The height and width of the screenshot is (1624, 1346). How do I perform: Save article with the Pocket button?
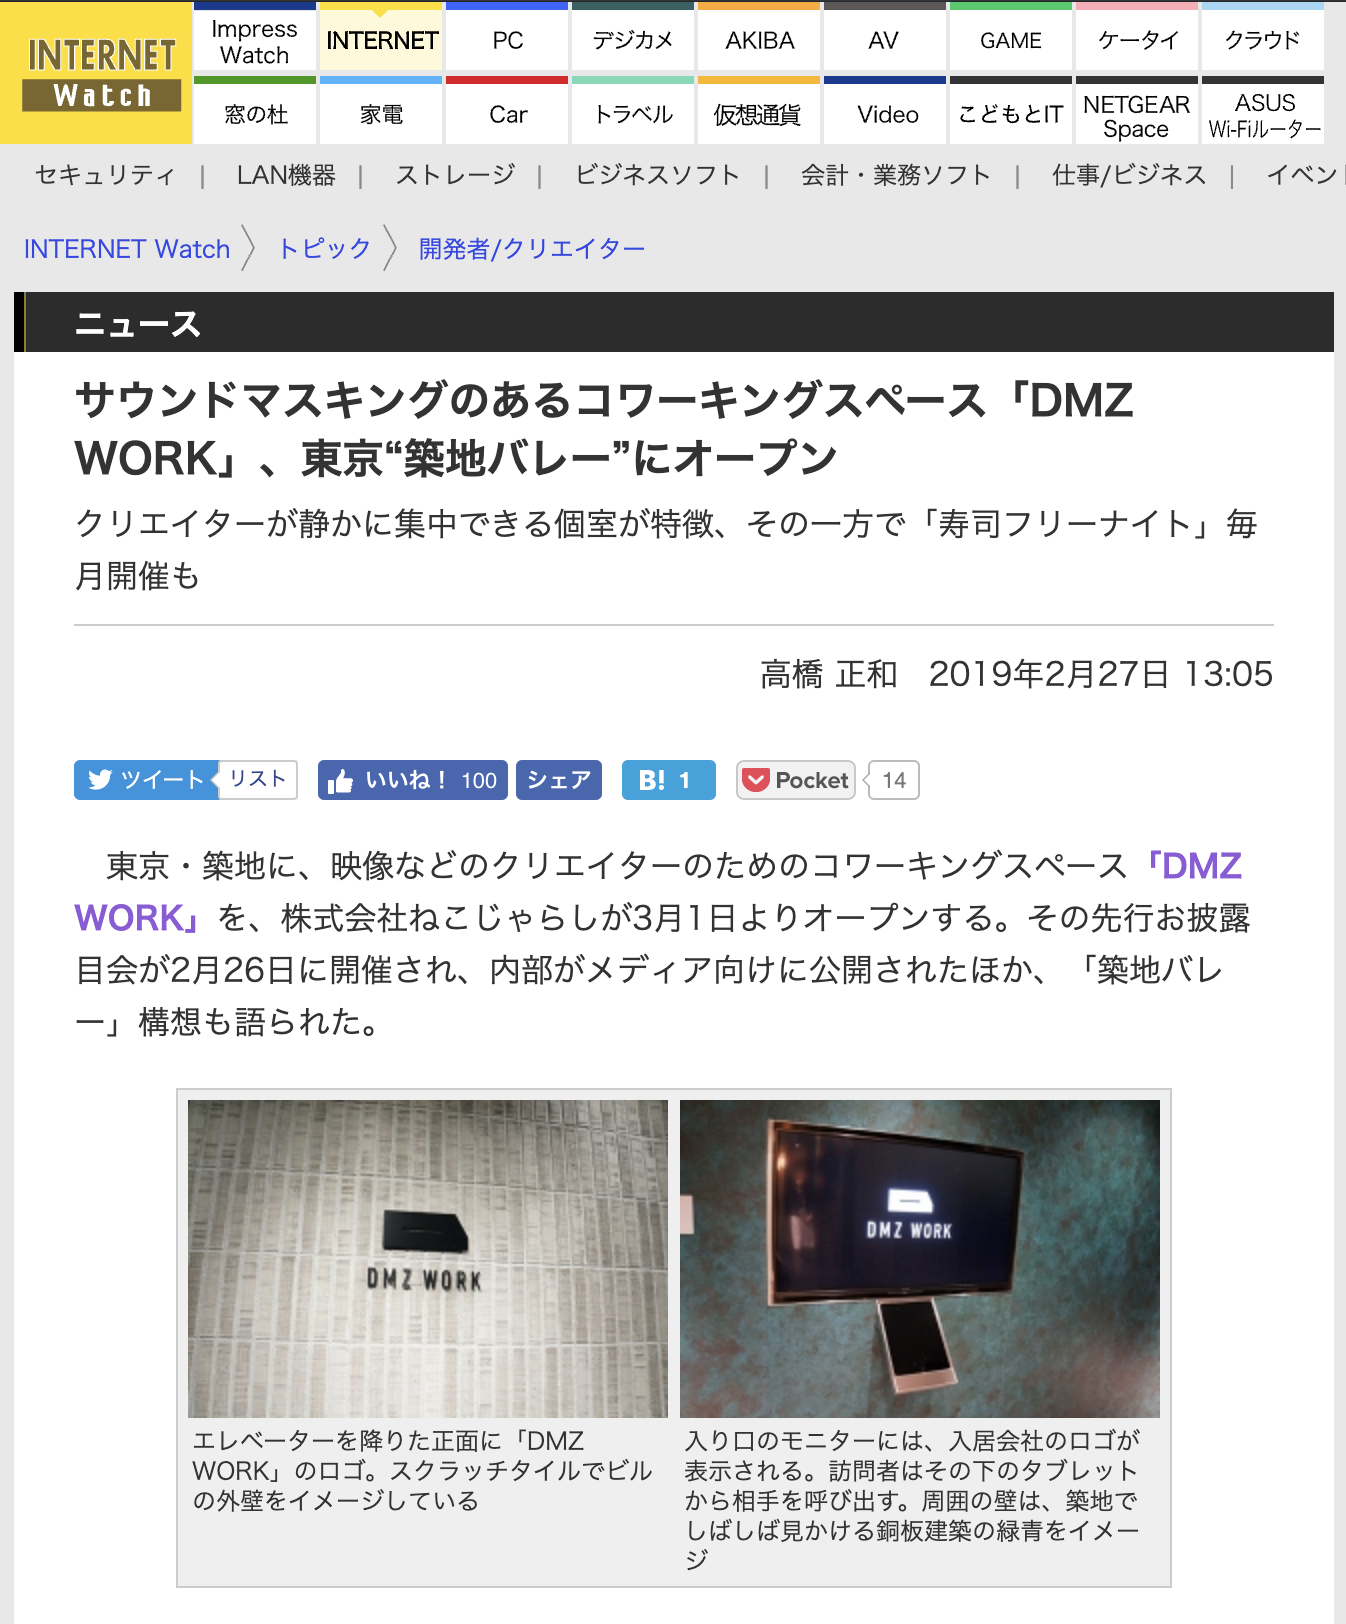(x=796, y=780)
